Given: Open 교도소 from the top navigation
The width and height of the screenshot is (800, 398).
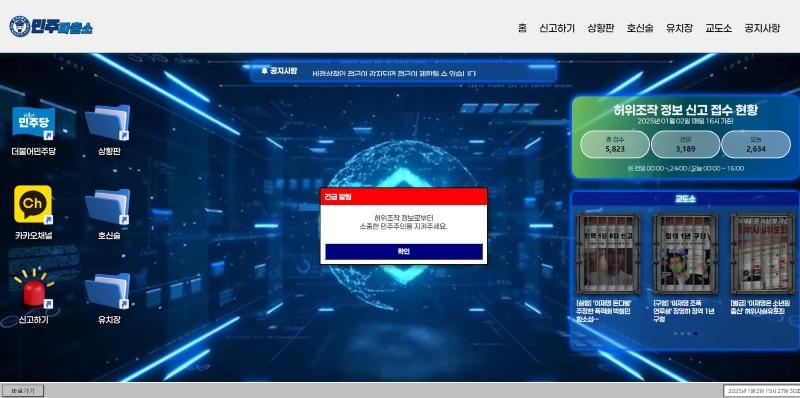Looking at the screenshot, I should pyautogui.click(x=718, y=28).
